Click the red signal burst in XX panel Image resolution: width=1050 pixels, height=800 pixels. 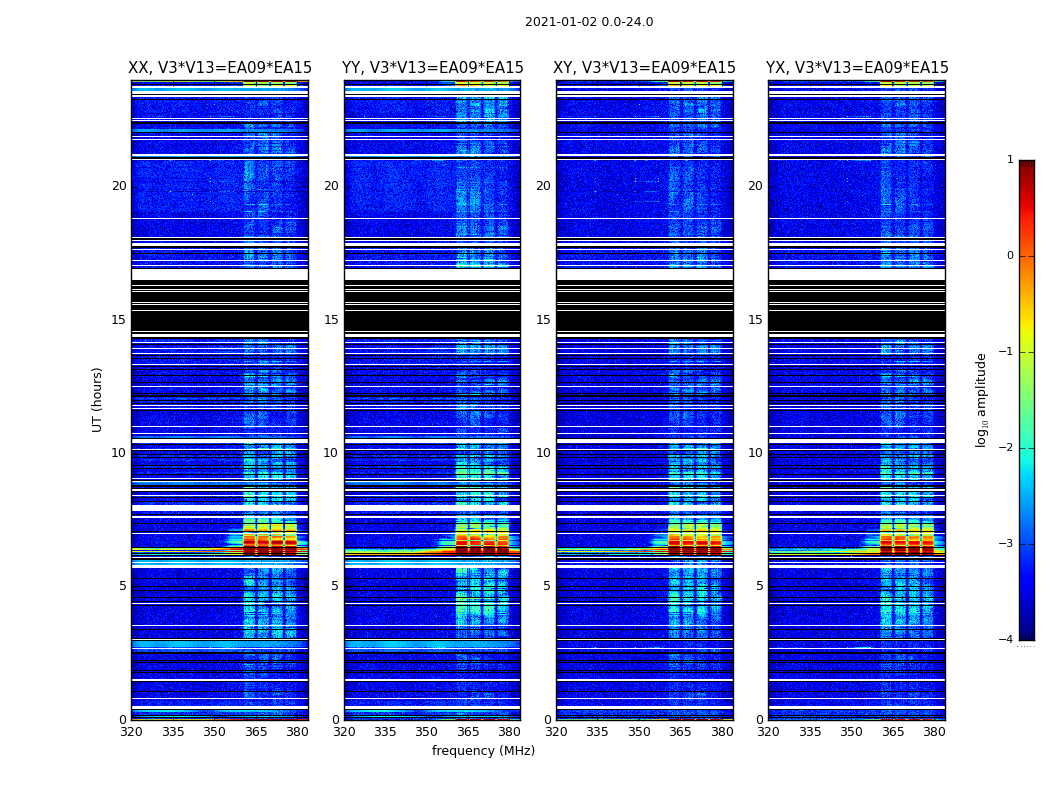coord(270,548)
